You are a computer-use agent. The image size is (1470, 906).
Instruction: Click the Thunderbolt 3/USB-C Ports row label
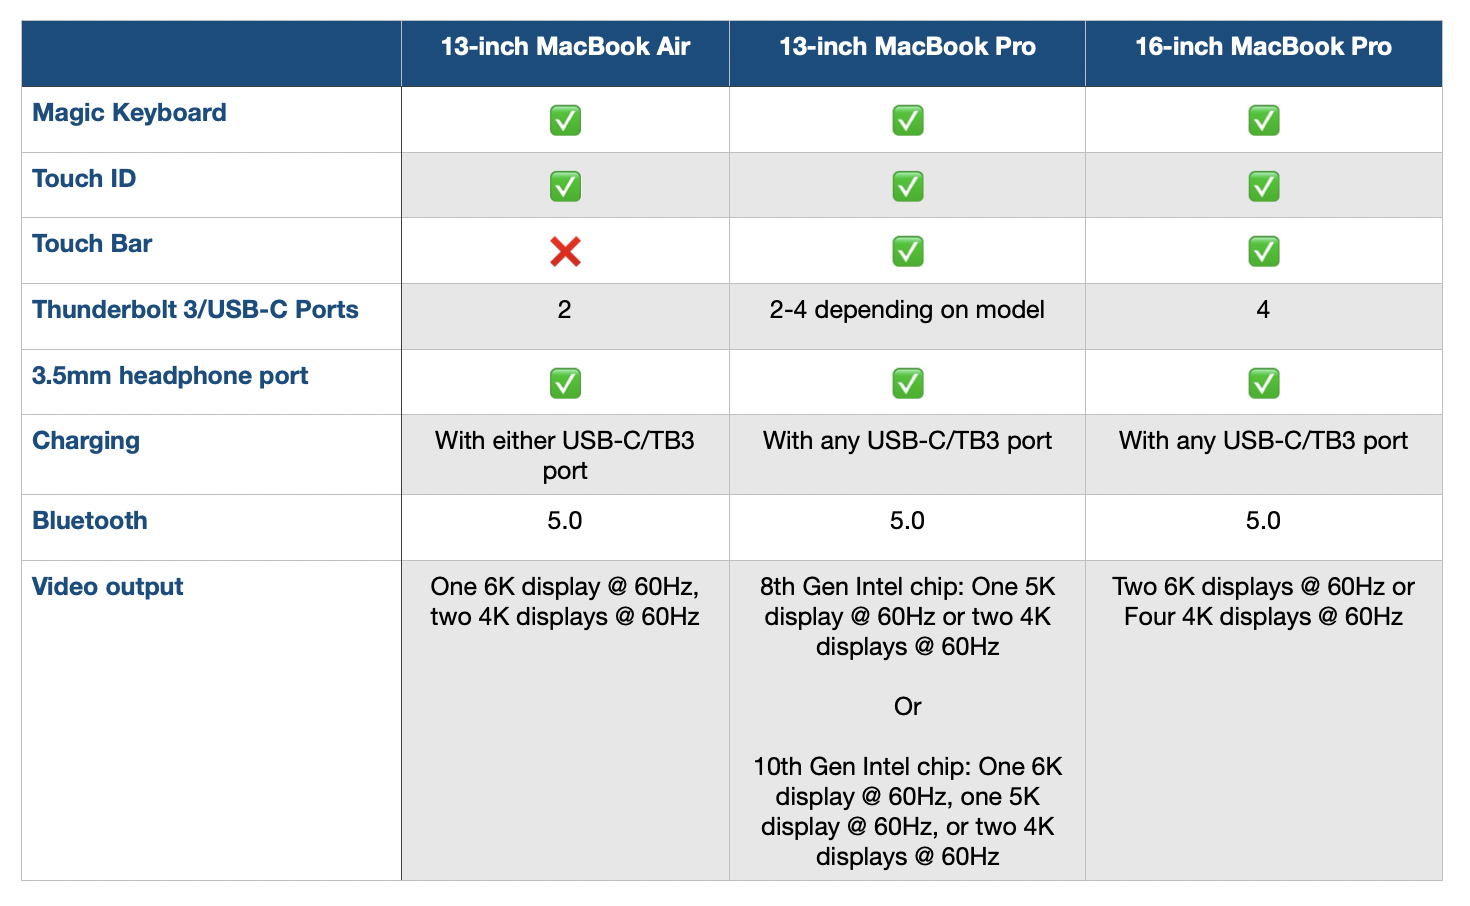tap(195, 310)
